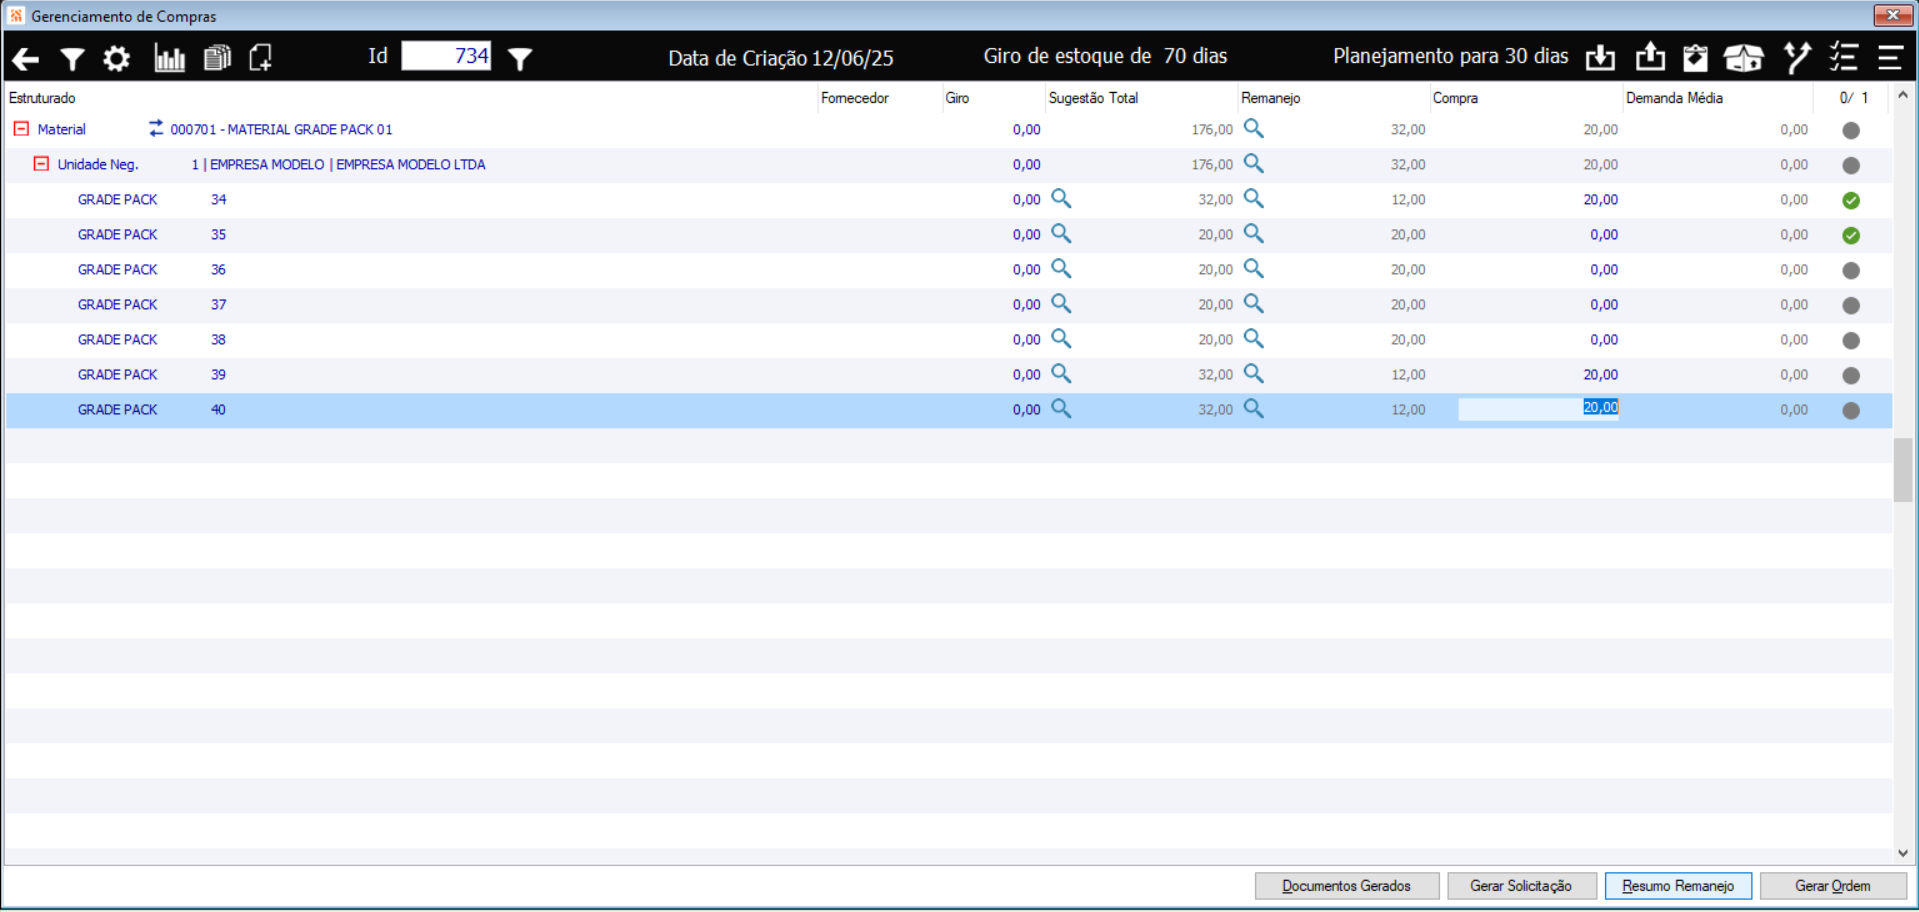Click the Giro magnifier in GRADE PACK 36 row

point(1061,268)
